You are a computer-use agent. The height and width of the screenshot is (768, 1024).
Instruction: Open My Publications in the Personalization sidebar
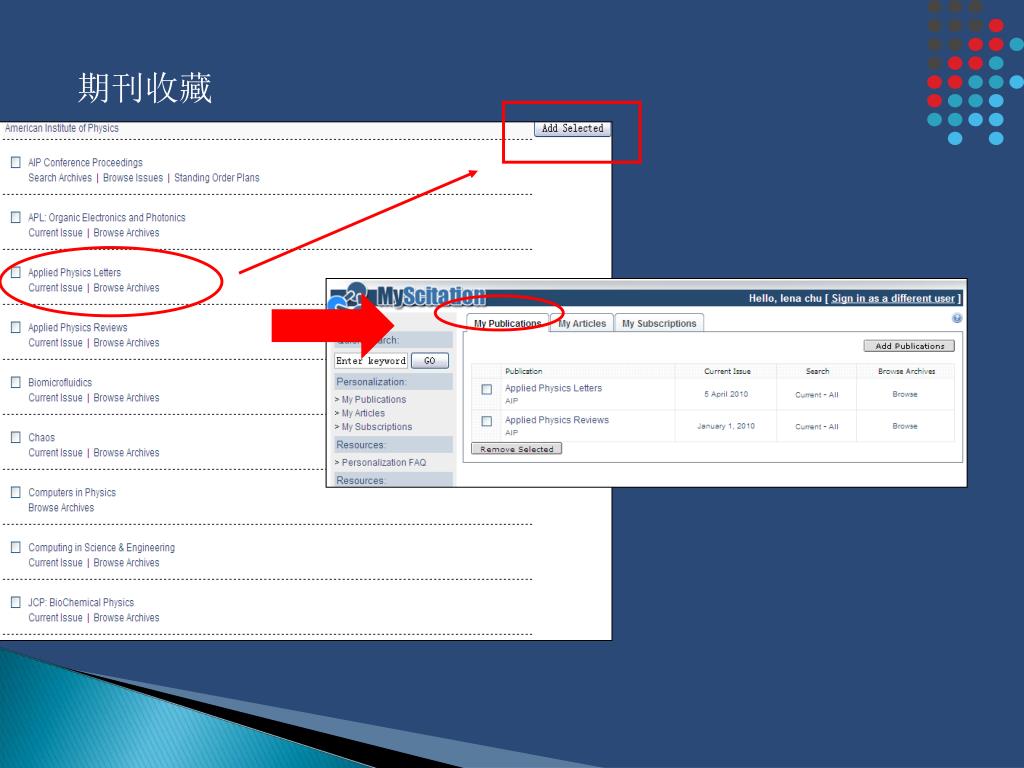tap(374, 400)
